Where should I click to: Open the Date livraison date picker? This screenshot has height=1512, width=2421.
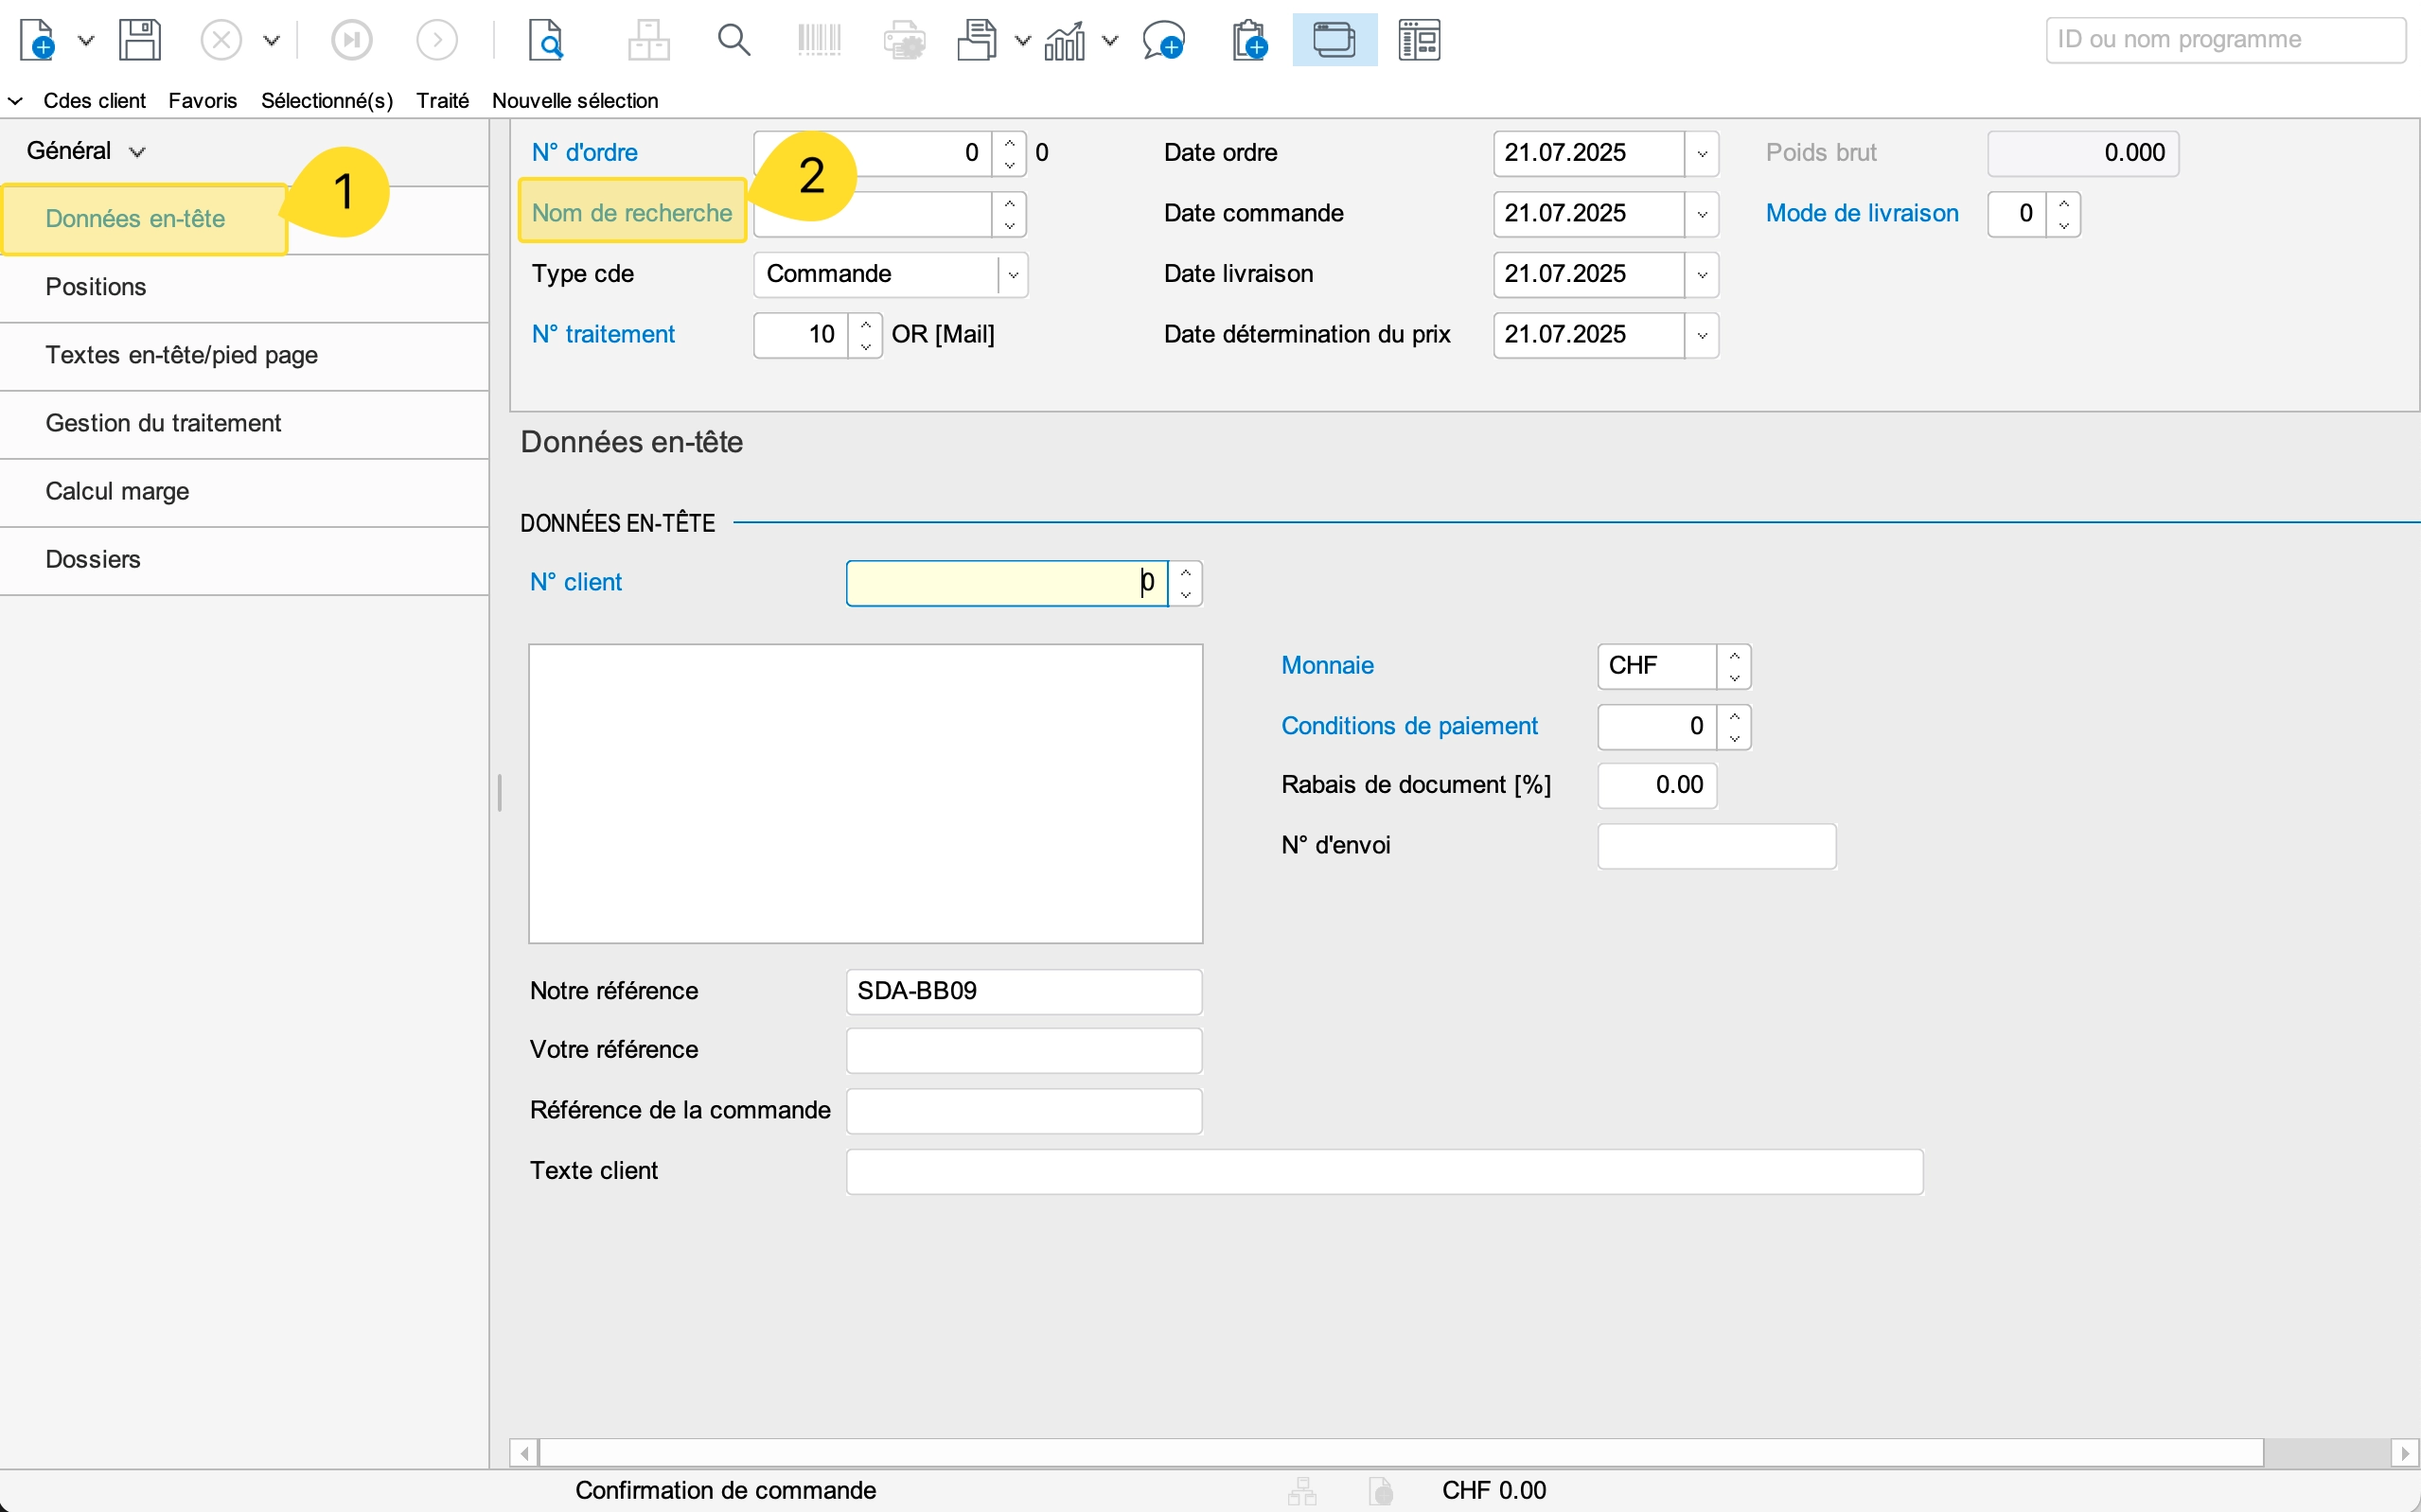(x=1702, y=275)
